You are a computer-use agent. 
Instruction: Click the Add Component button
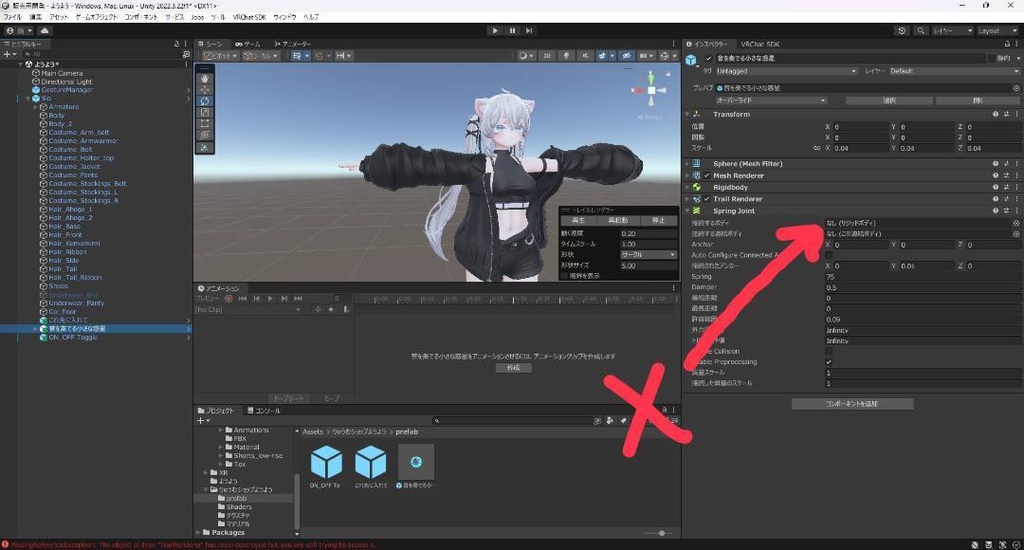(x=852, y=404)
